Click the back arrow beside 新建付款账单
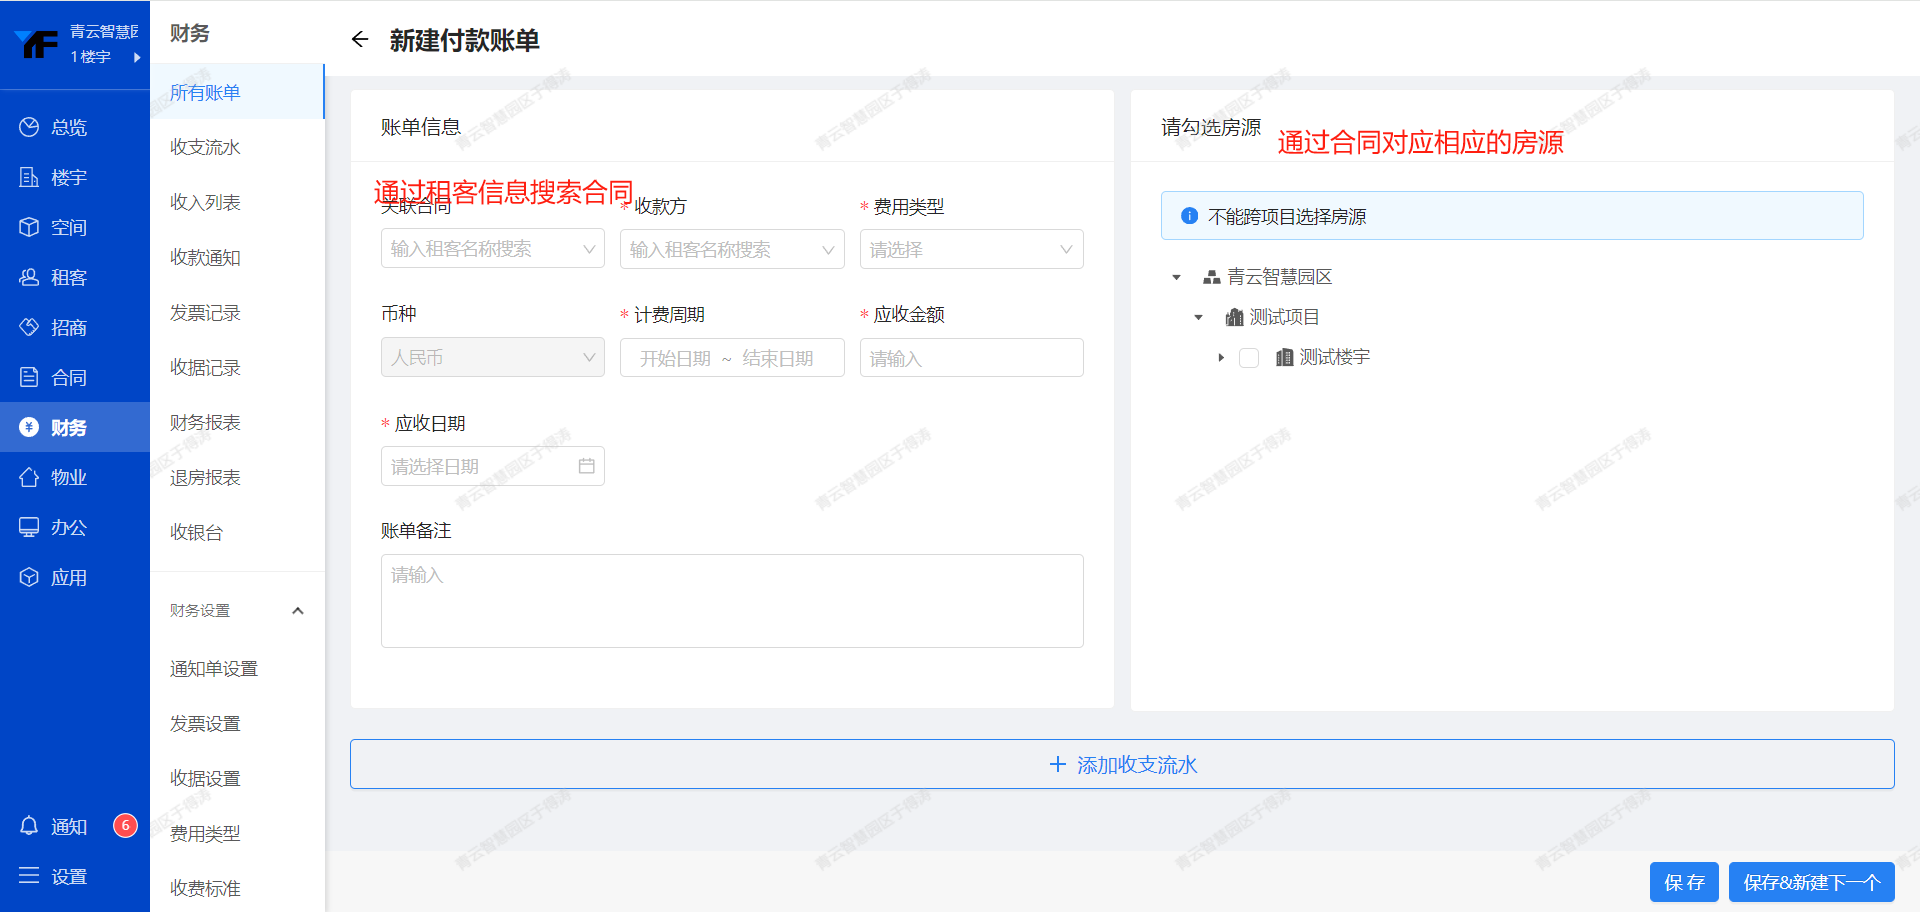Screen dimensions: 1920x912 pyautogui.click(x=360, y=40)
